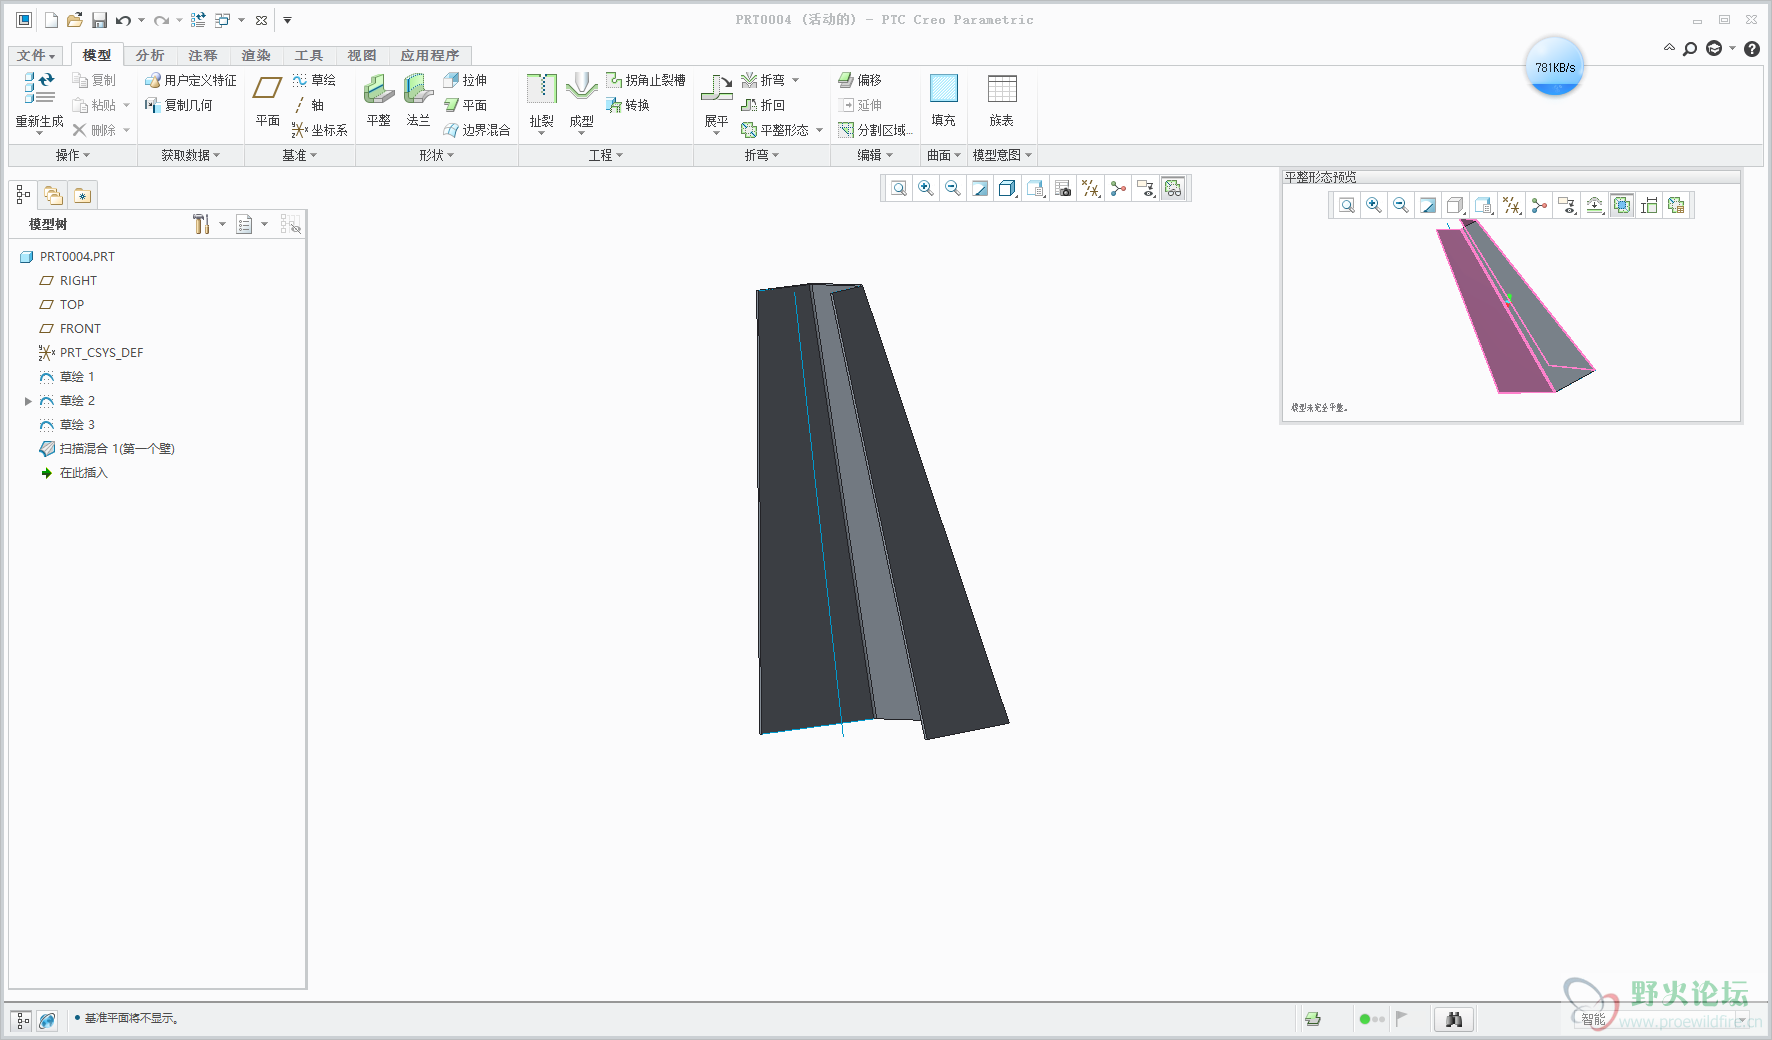Screen dimensions: 1772x1040
Task: Open the Operations (操作) group dropdown
Action: [72, 155]
